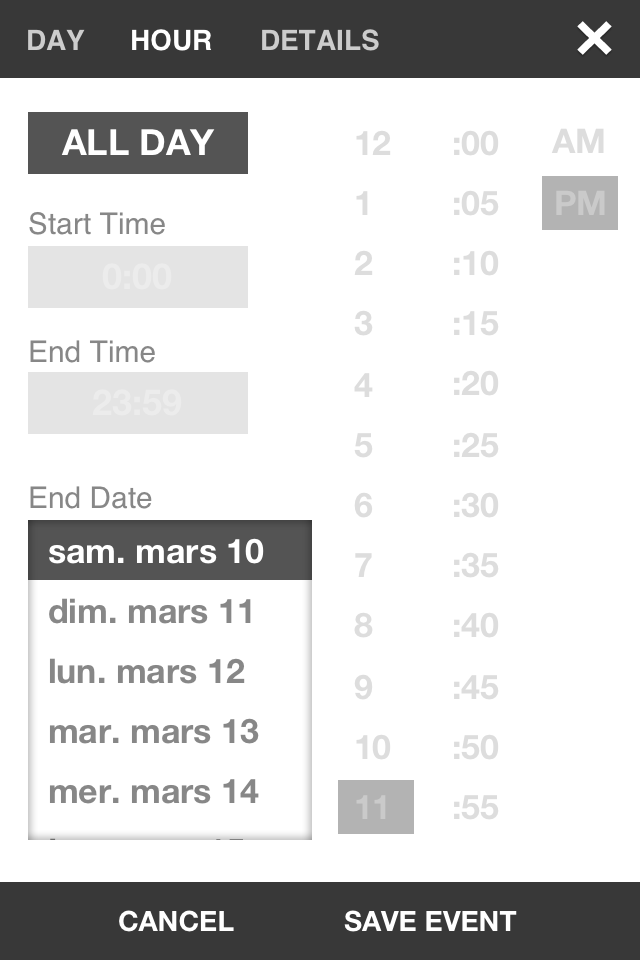Viewport: 640px width, 960px height.
Task: Click the Start Time field
Action: tap(138, 277)
